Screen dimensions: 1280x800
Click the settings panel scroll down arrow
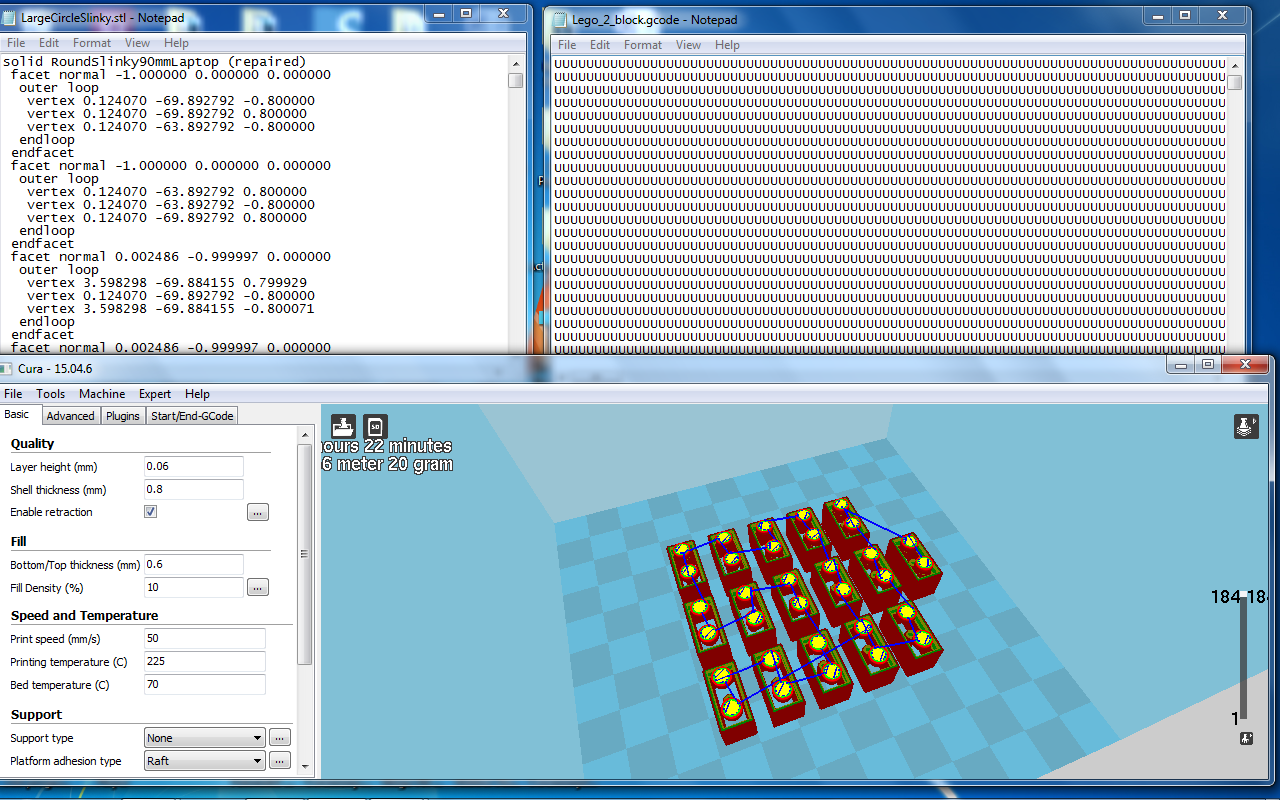305,769
